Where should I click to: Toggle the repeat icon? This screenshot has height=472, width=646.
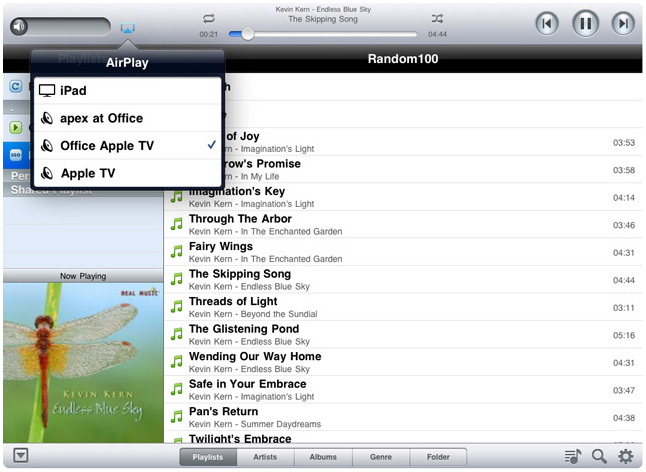click(208, 18)
